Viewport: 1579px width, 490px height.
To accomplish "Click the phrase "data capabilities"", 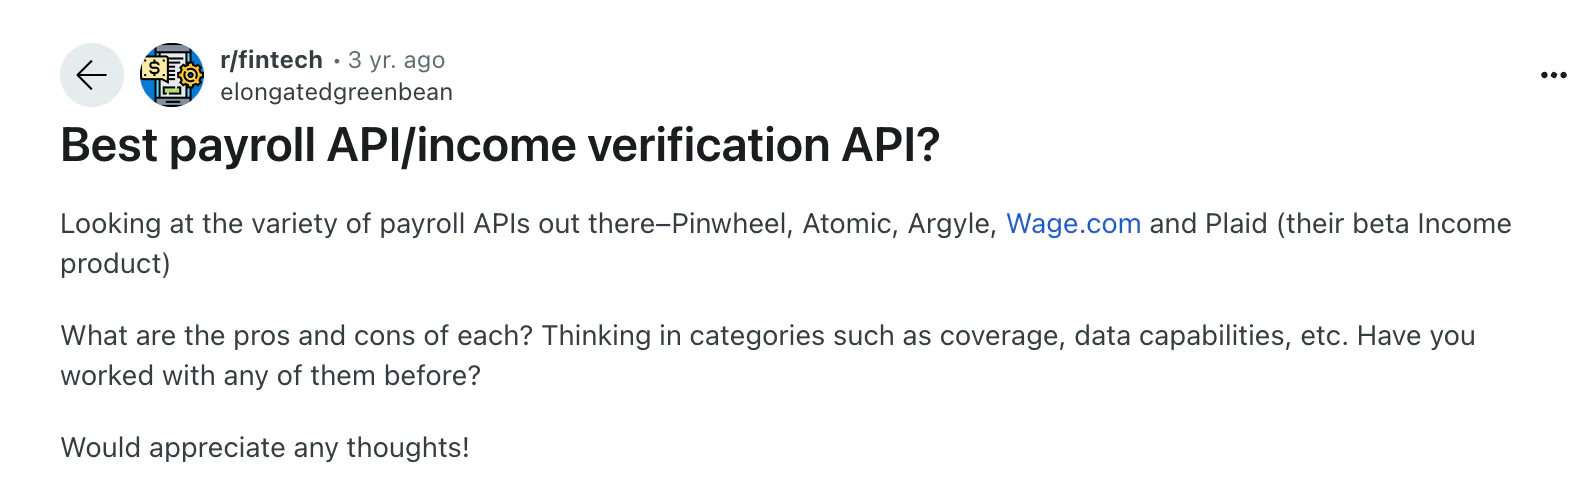I will [1180, 335].
